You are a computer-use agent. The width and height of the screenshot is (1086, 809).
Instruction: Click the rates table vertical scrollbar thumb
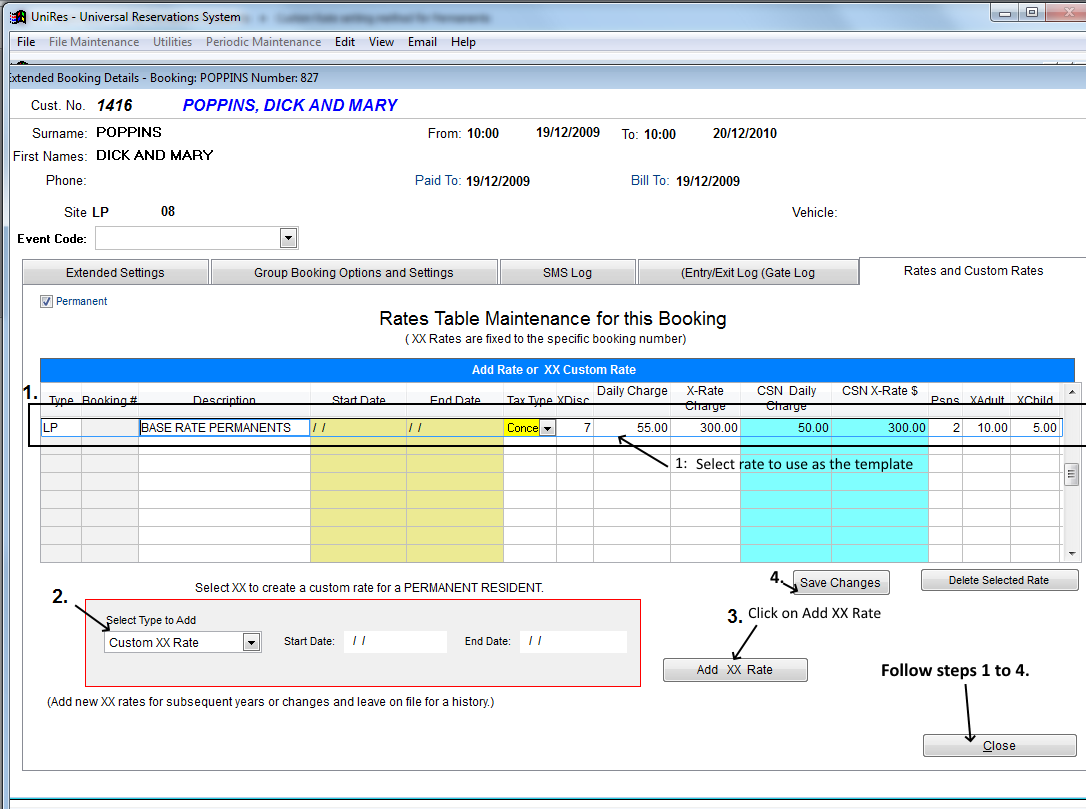(x=1071, y=474)
